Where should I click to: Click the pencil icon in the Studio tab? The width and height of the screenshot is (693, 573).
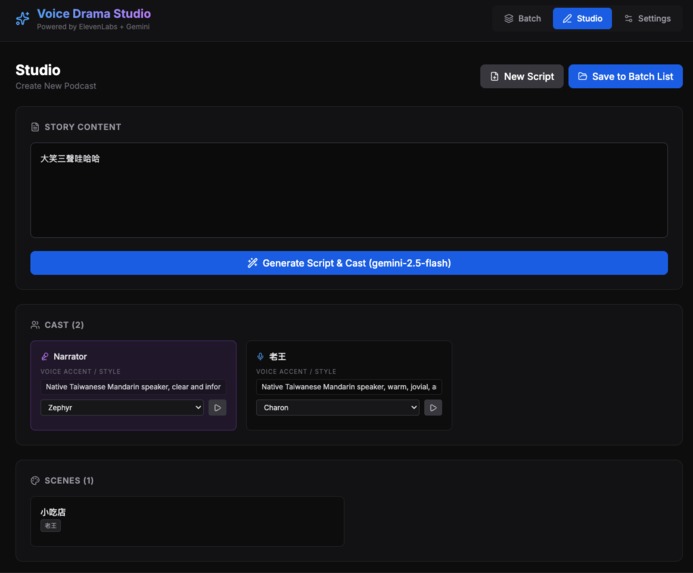(x=567, y=19)
